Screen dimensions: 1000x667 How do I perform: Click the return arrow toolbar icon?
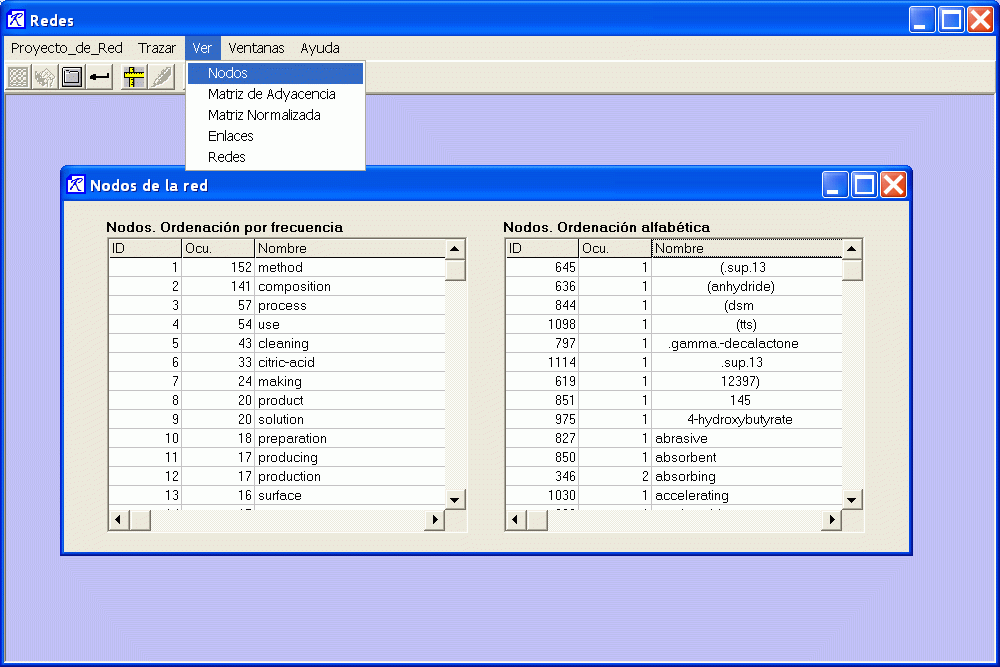point(99,77)
